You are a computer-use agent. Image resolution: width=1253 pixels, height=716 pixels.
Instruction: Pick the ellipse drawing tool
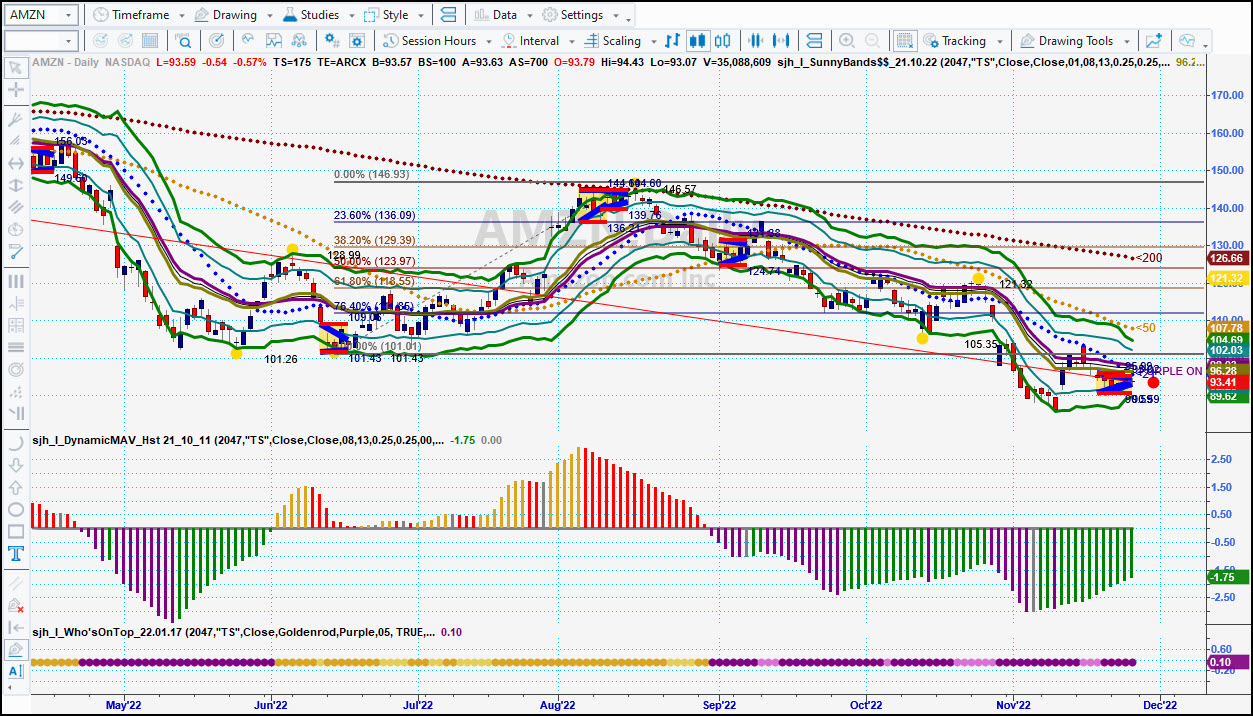coord(16,509)
